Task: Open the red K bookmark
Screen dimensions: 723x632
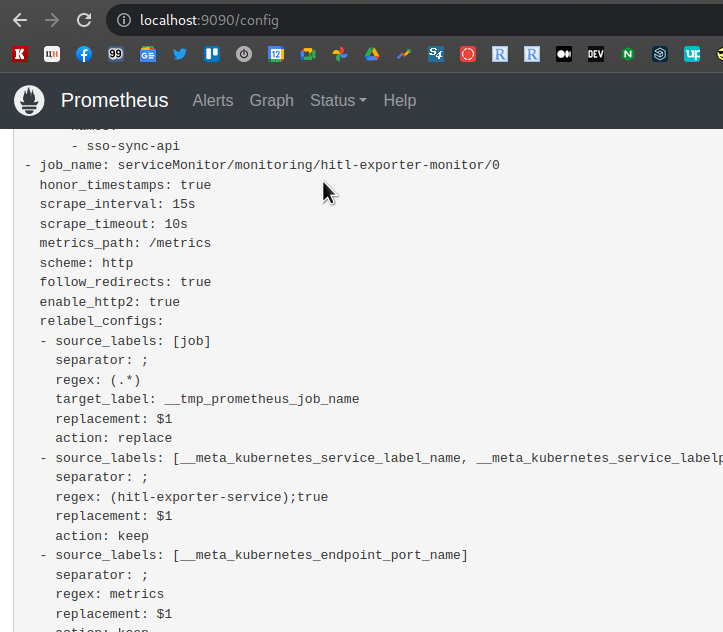Action: coord(20,54)
